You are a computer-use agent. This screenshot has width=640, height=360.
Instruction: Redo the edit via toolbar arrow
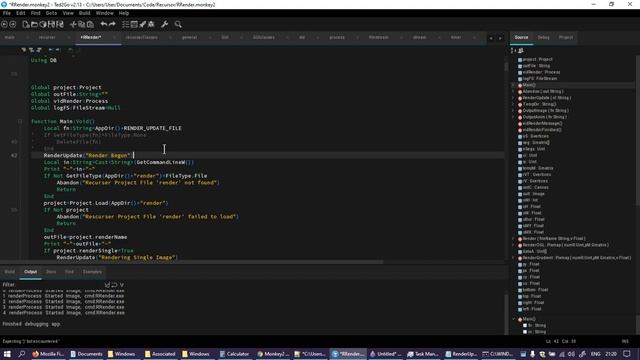112,24
